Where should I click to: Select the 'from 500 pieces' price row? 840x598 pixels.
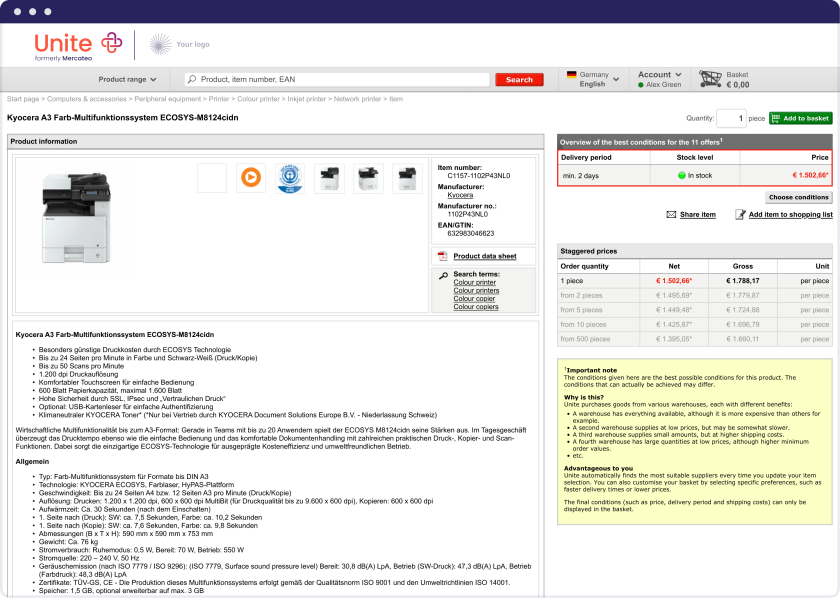click(695, 339)
